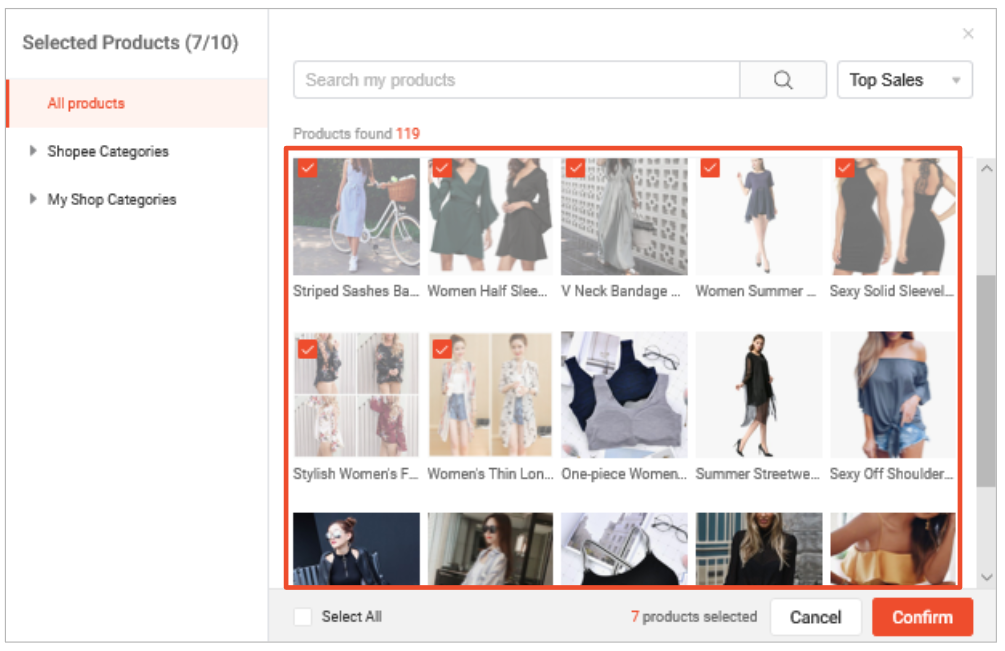
Task: Click the 'Selected Products (7/10)' heading
Action: point(130,42)
